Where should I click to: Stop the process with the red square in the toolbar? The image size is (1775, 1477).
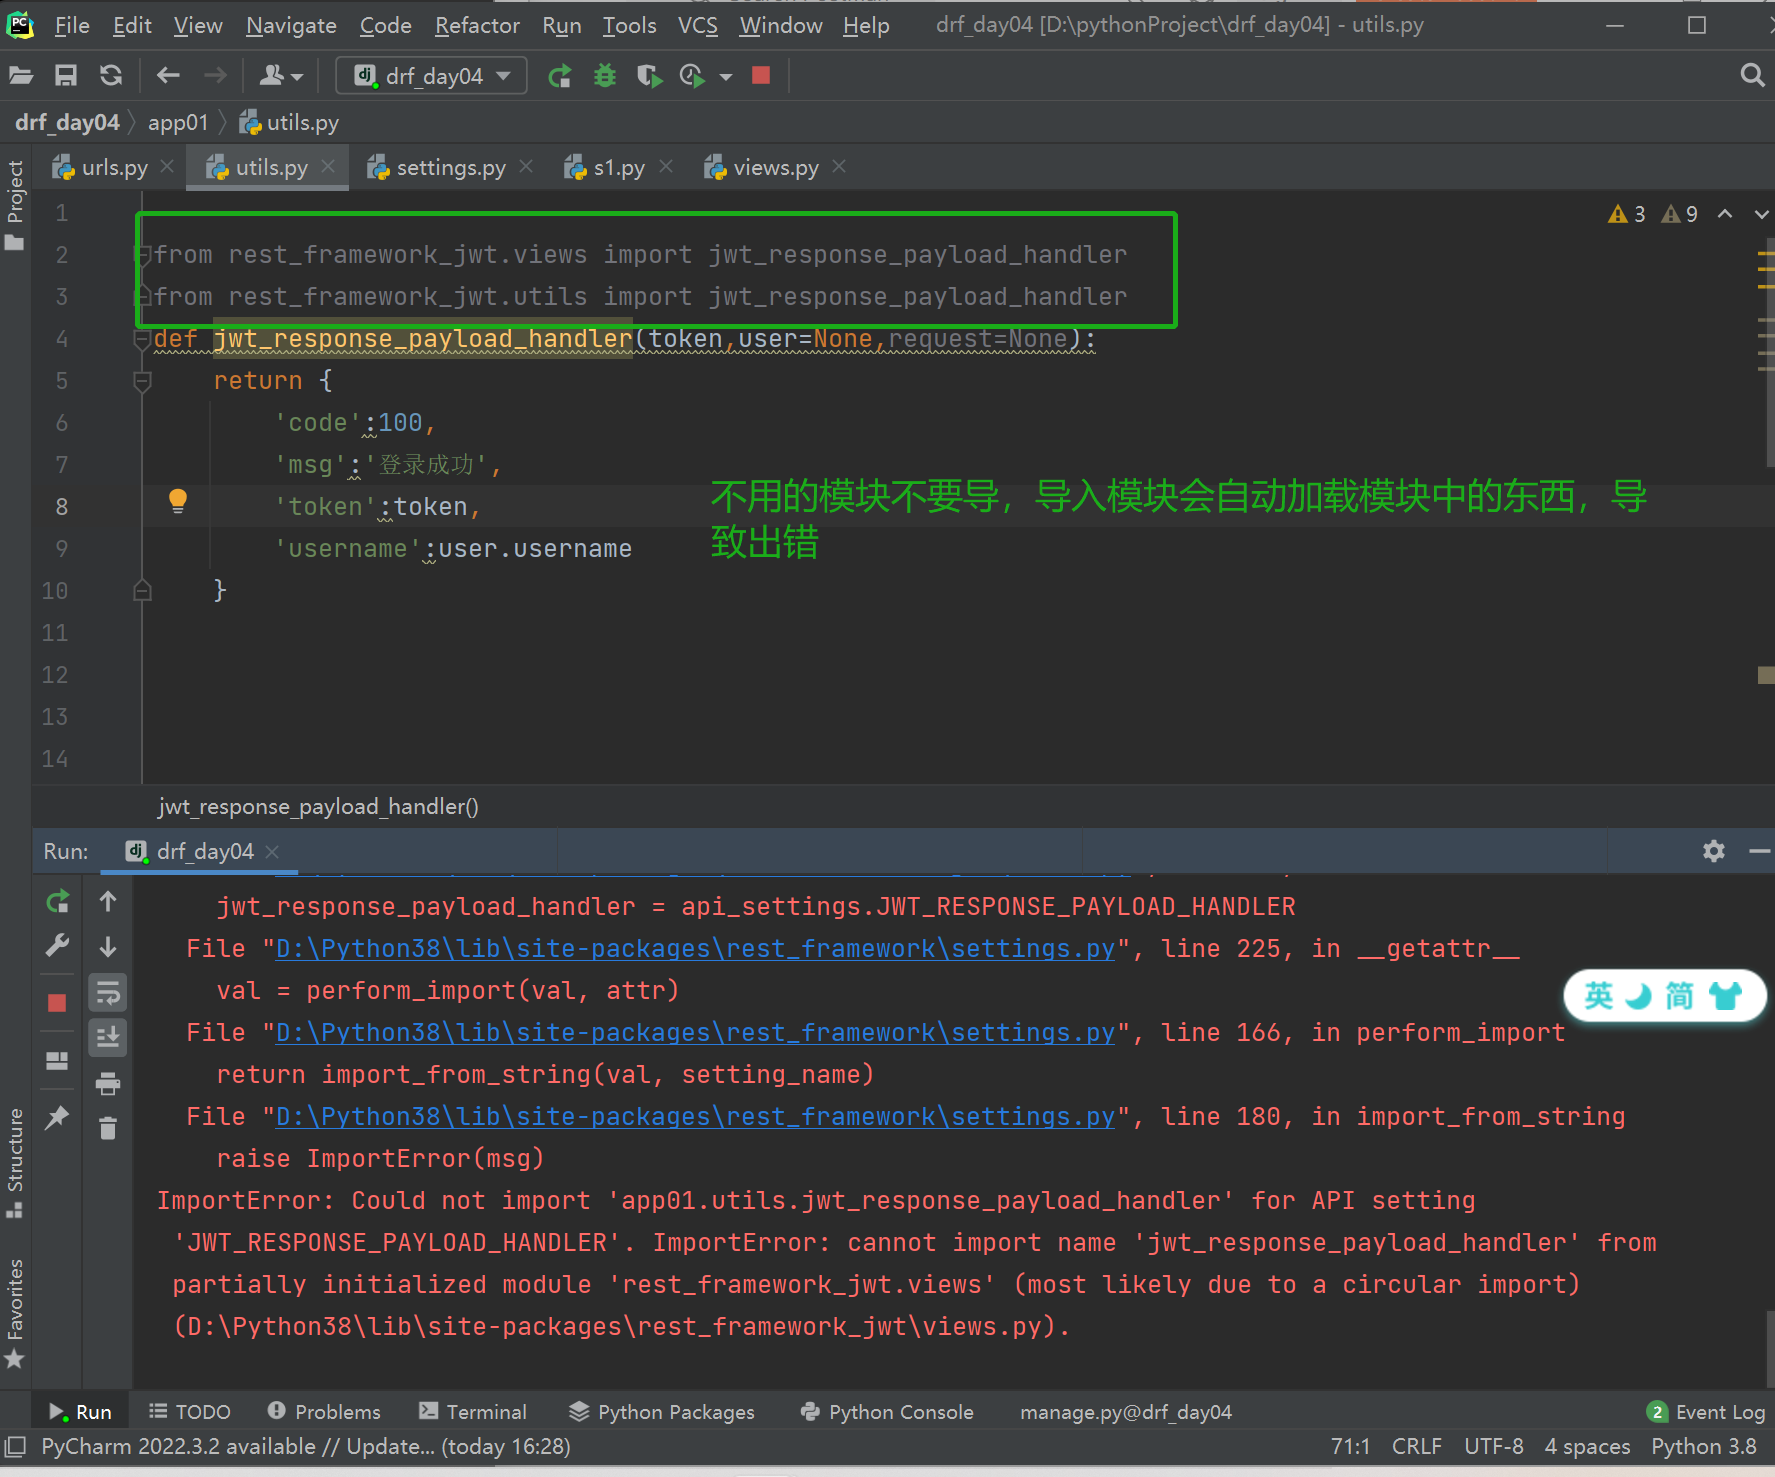click(x=761, y=75)
